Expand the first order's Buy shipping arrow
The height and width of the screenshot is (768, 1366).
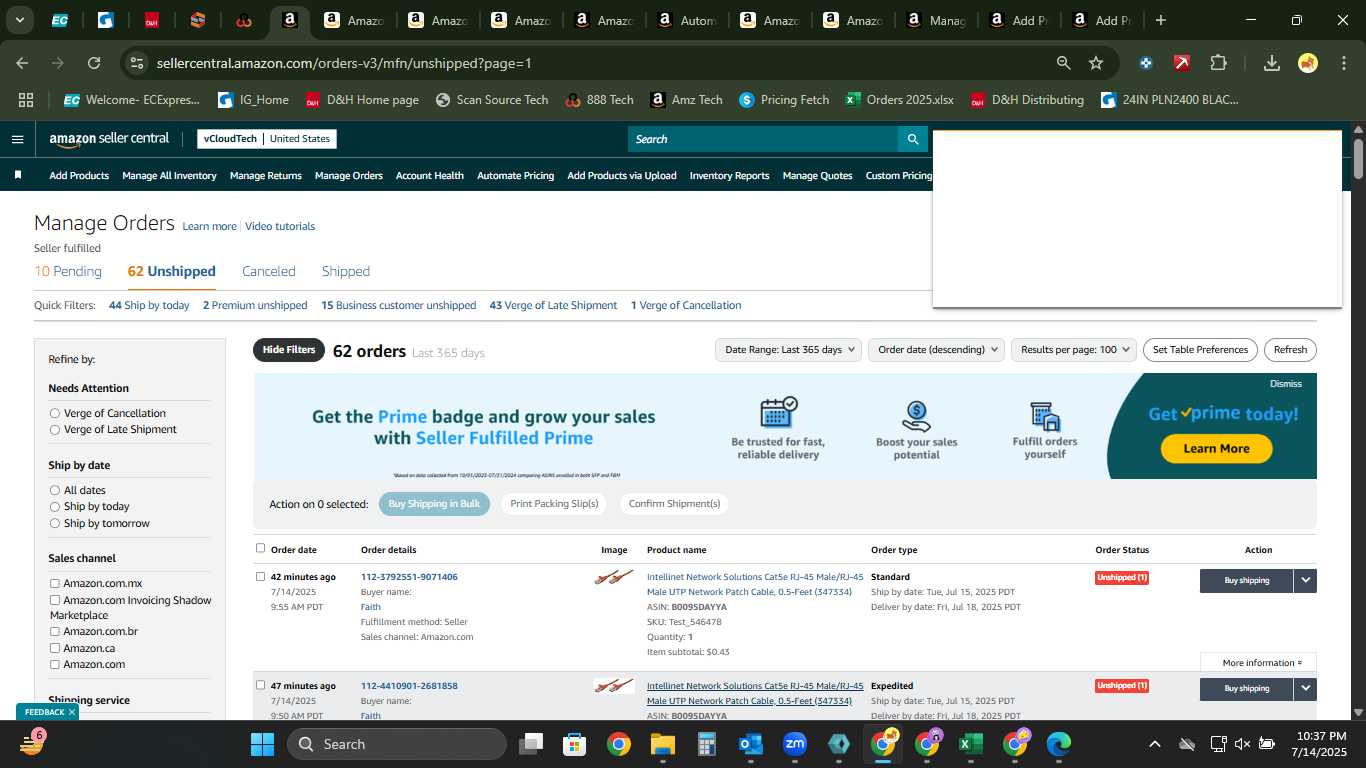(1305, 580)
